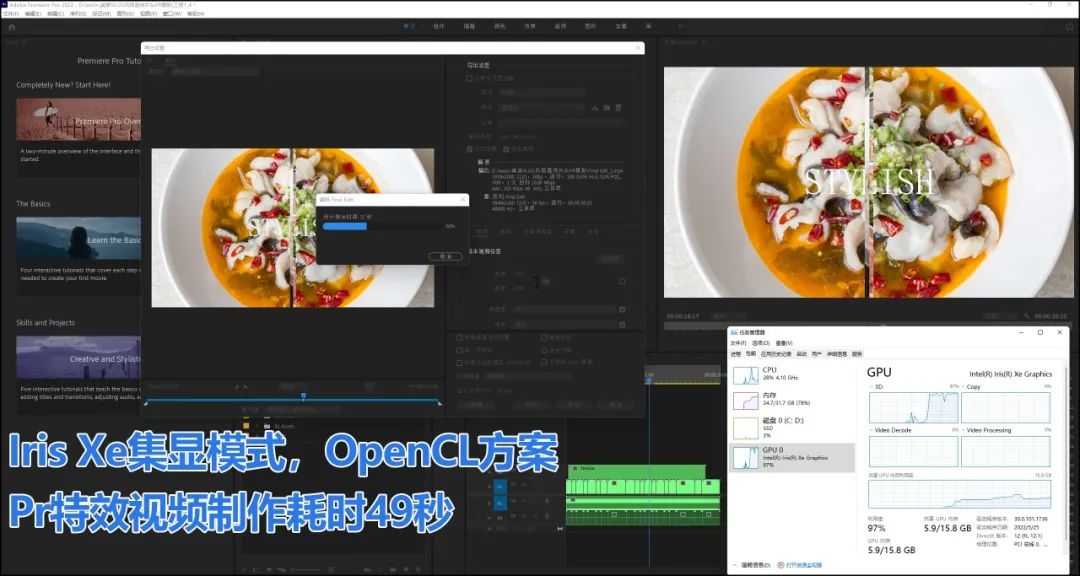The height and width of the screenshot is (576, 1080).
Task: Switch to the 启动 tab in Task Manager
Action: click(802, 354)
